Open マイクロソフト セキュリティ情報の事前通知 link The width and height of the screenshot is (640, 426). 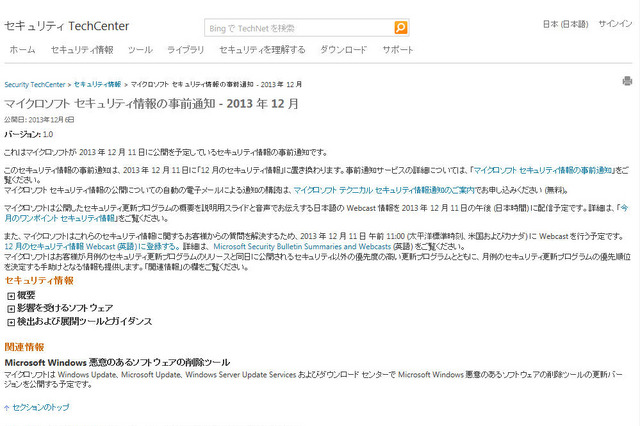pyautogui.click(x=543, y=170)
